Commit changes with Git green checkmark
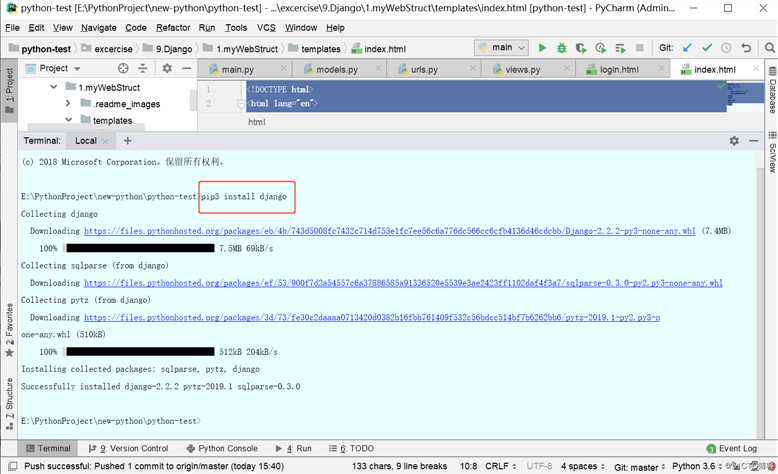This screenshot has width=778, height=474. coord(707,48)
